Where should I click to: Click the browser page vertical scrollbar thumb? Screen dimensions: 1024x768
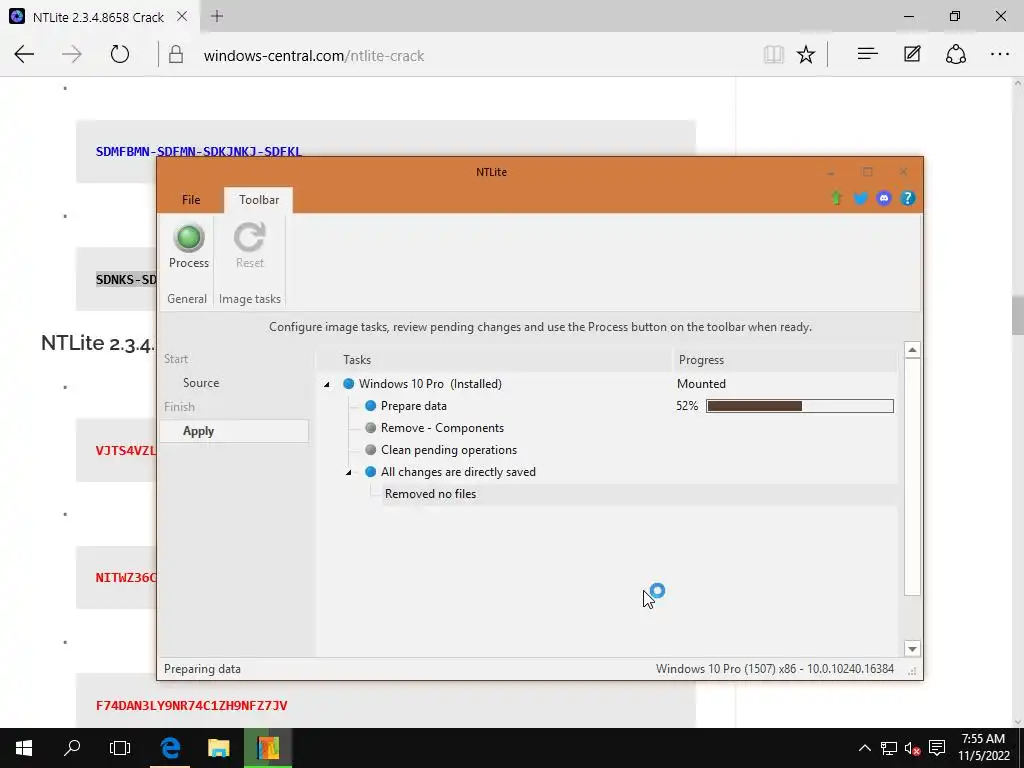point(1017,315)
